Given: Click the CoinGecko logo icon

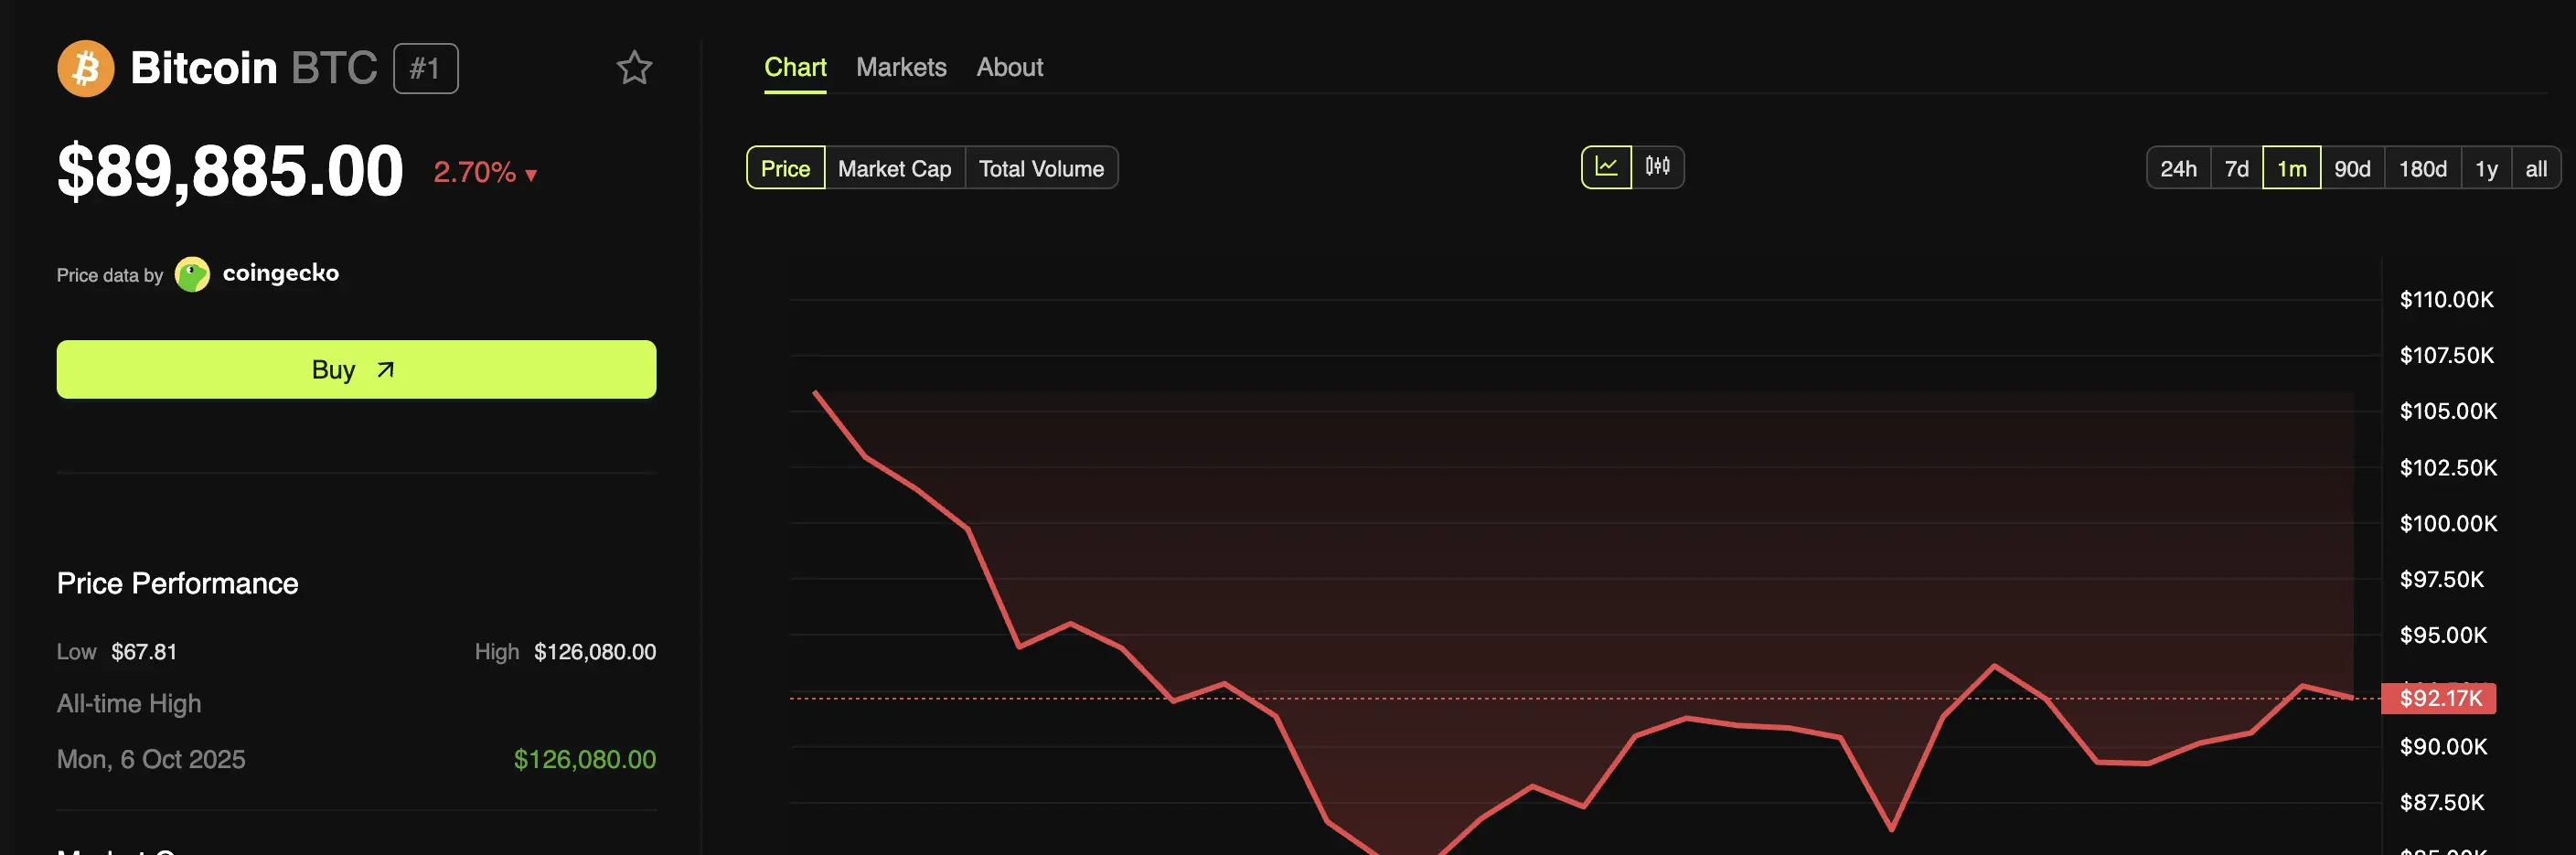Looking at the screenshot, I should [192, 274].
